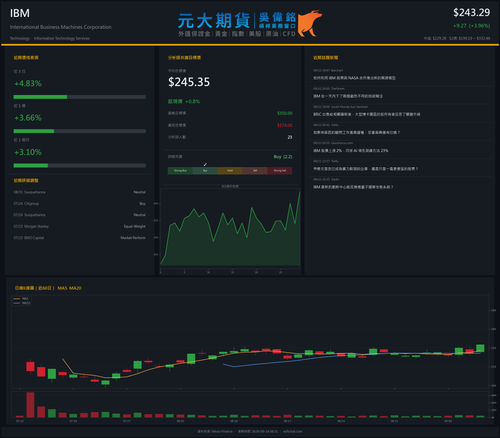The image size is (500, 438).
Task: Click the Sell rating segment
Action: [255, 171]
